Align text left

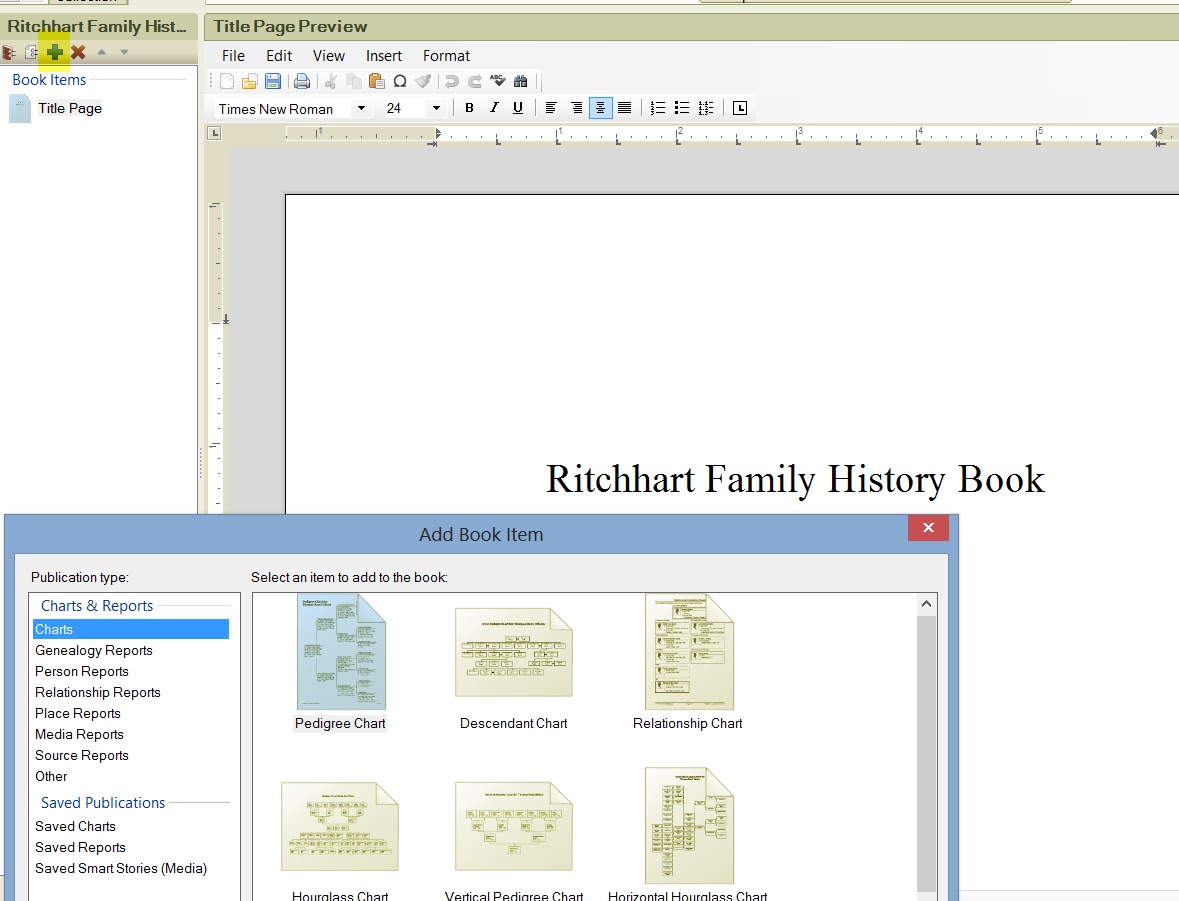[551, 108]
